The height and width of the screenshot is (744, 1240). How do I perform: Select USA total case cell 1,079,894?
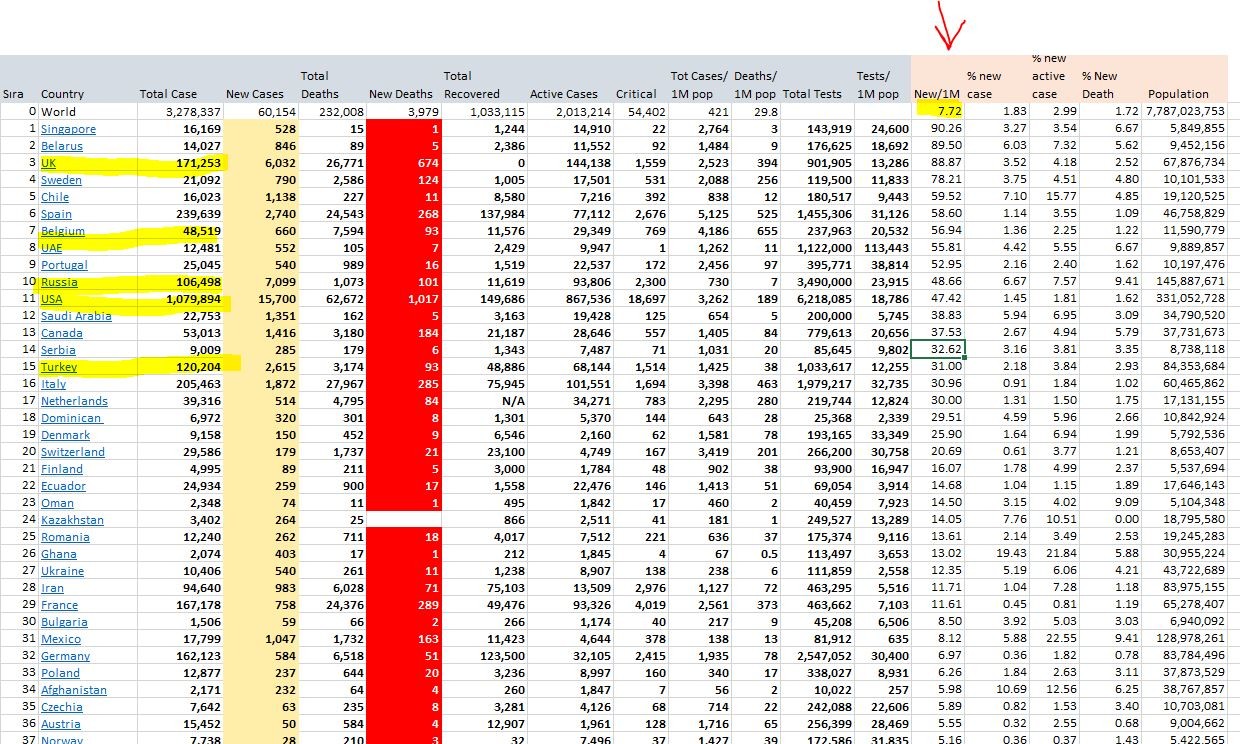(x=180, y=299)
